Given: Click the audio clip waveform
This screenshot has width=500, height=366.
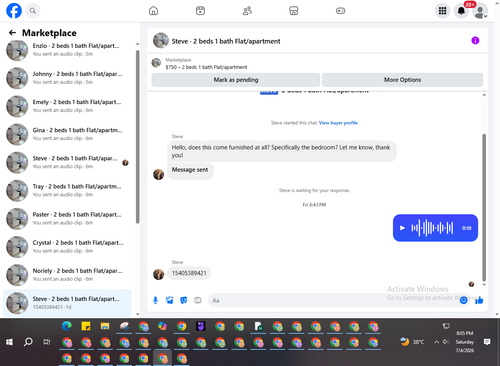Looking at the screenshot, I should 432,228.
